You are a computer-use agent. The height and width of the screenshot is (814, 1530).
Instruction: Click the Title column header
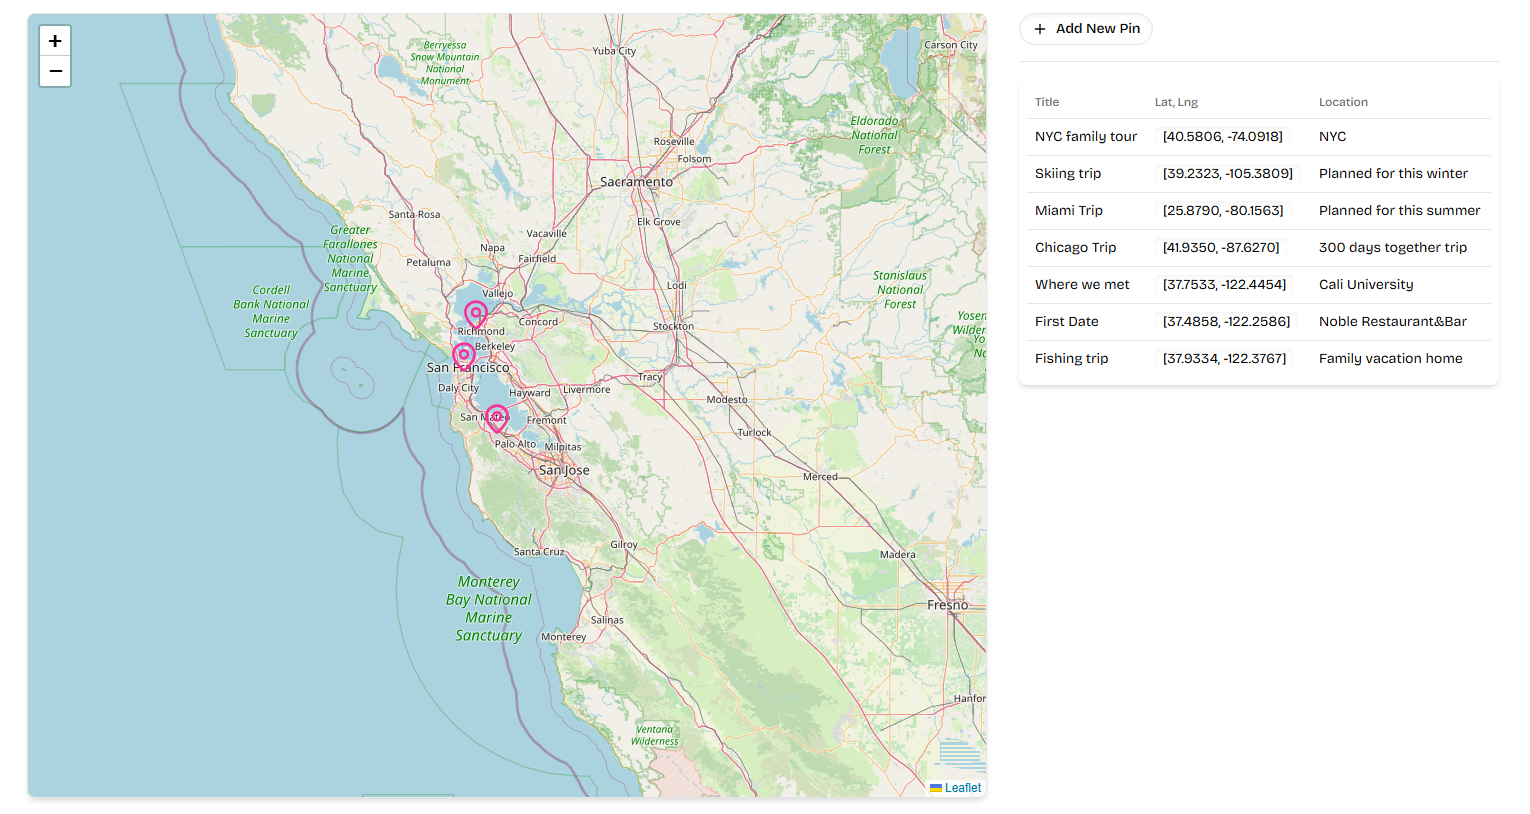(1046, 102)
